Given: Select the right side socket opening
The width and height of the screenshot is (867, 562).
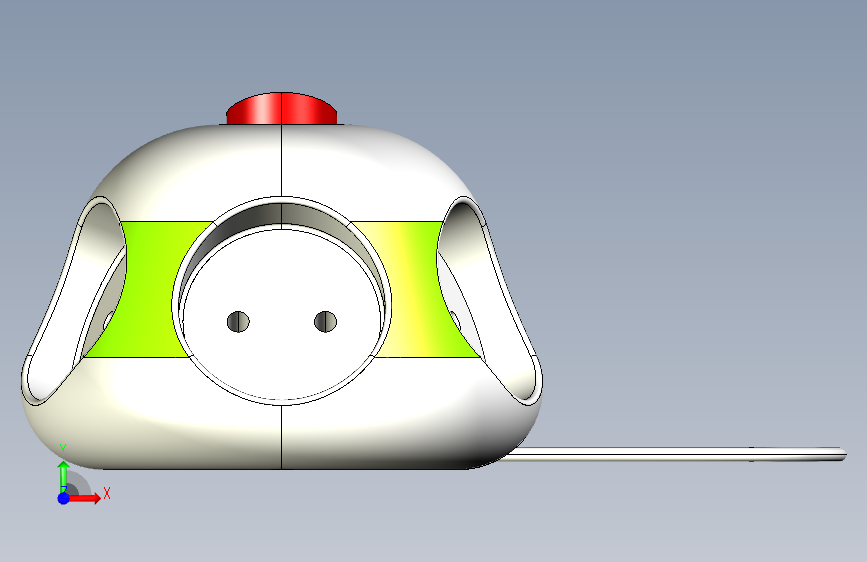Looking at the screenshot, I should coord(489,301).
